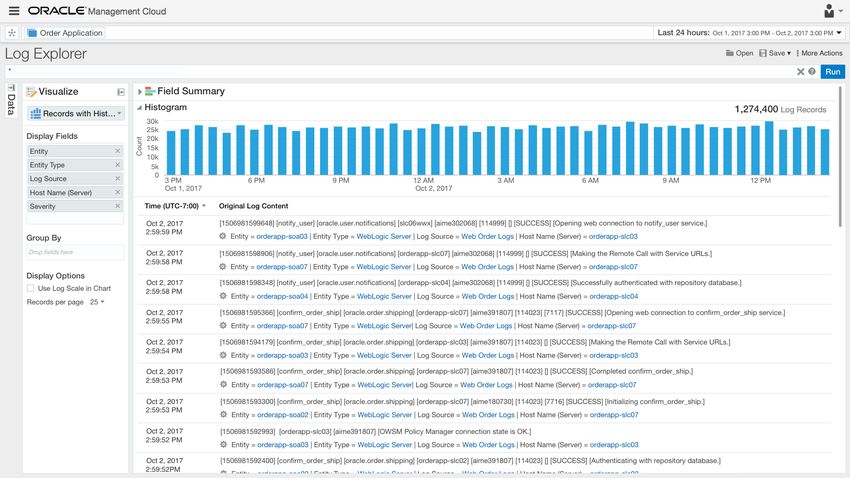Image resolution: width=850 pixels, height=478 pixels.
Task: Open orderapp-soa02 entity link
Action: click(x=283, y=415)
